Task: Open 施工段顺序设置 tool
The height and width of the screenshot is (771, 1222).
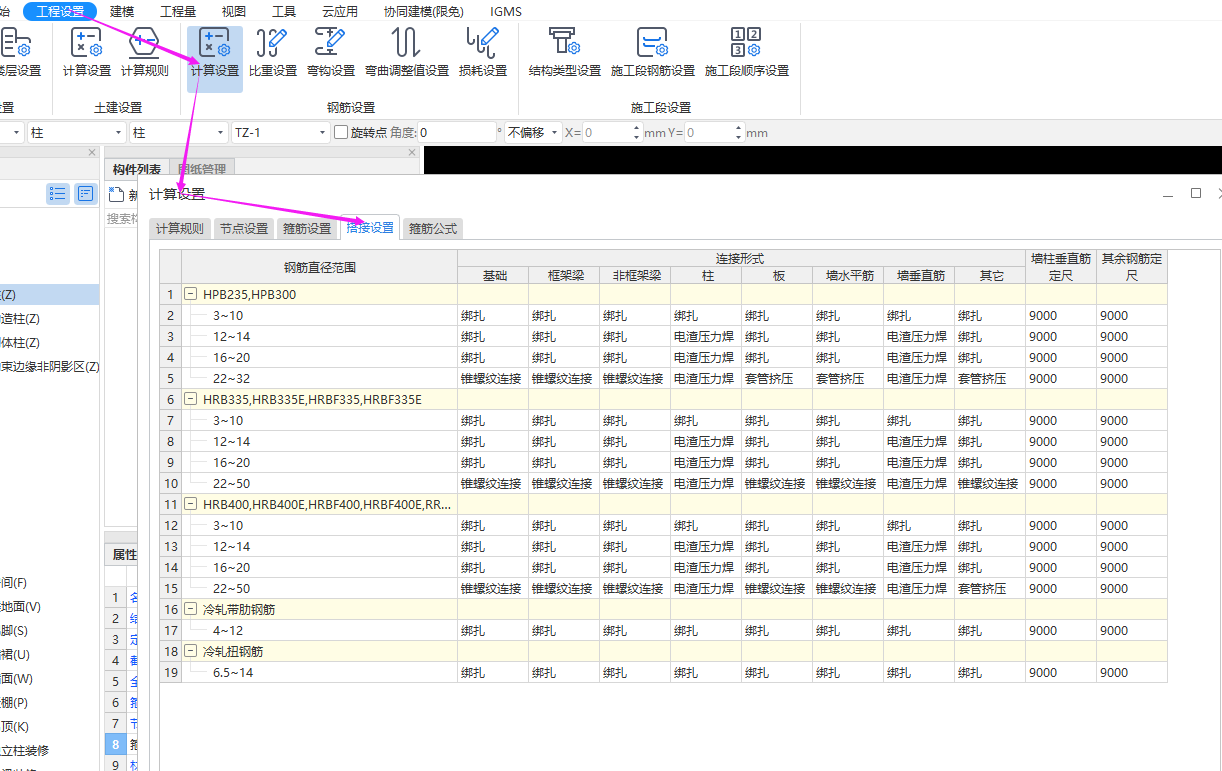Action: (x=747, y=53)
